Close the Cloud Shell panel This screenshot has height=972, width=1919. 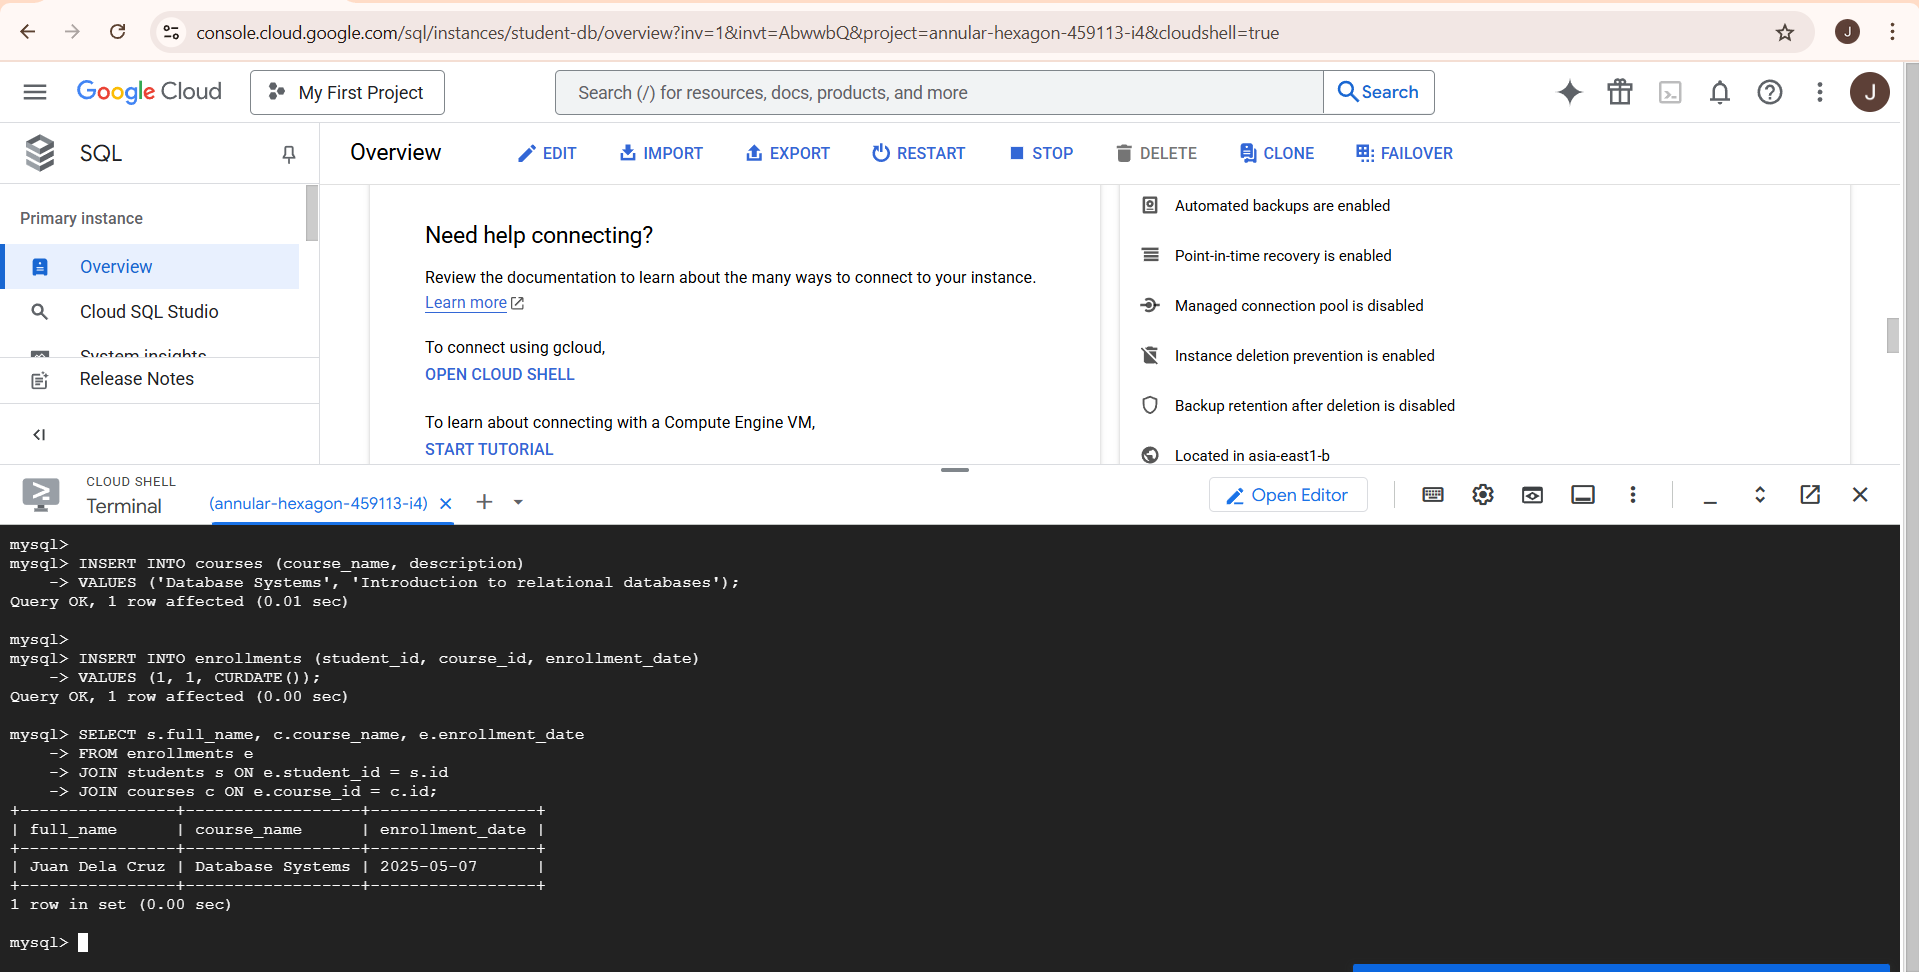(1860, 495)
